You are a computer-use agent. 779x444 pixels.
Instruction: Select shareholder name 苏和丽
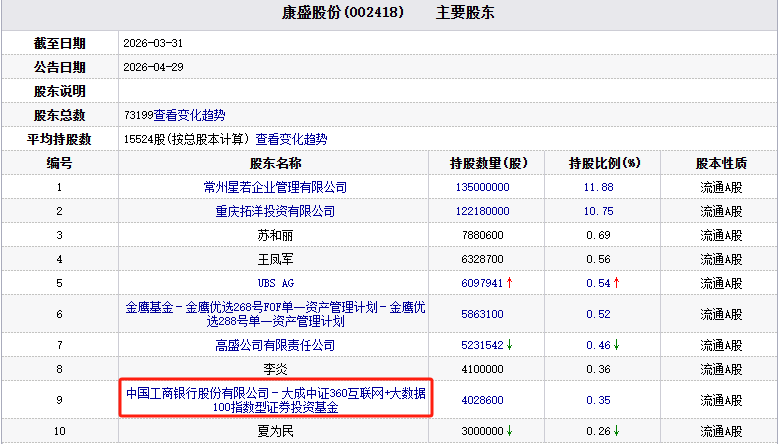pos(275,235)
